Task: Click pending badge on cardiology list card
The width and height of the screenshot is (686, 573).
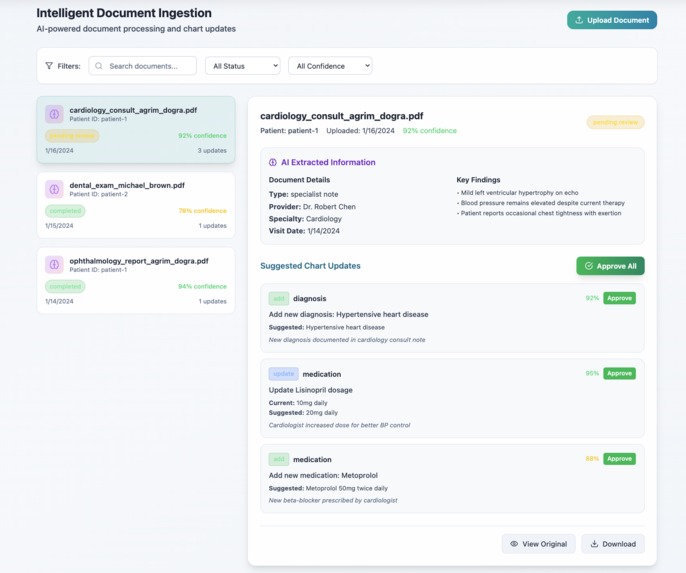Action: pos(72,136)
